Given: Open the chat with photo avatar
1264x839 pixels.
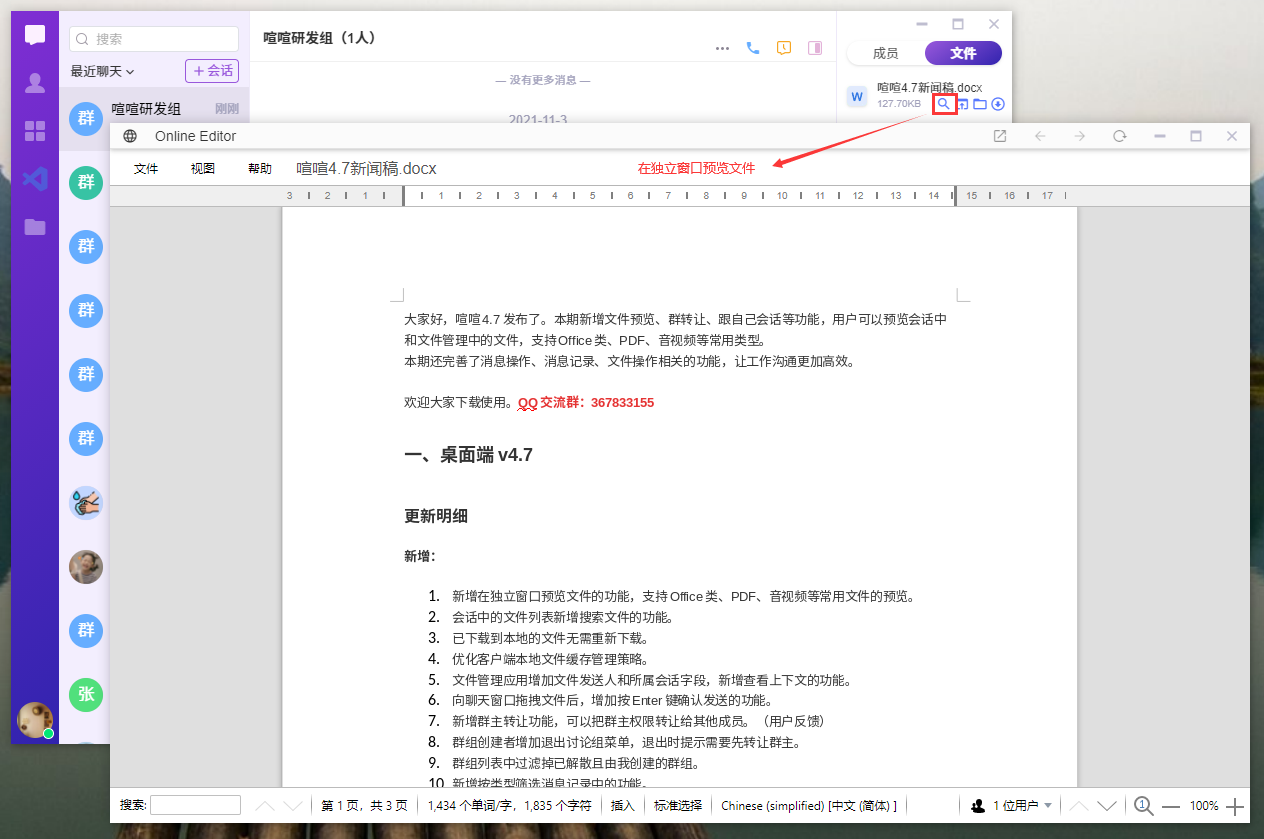Looking at the screenshot, I should (86, 567).
